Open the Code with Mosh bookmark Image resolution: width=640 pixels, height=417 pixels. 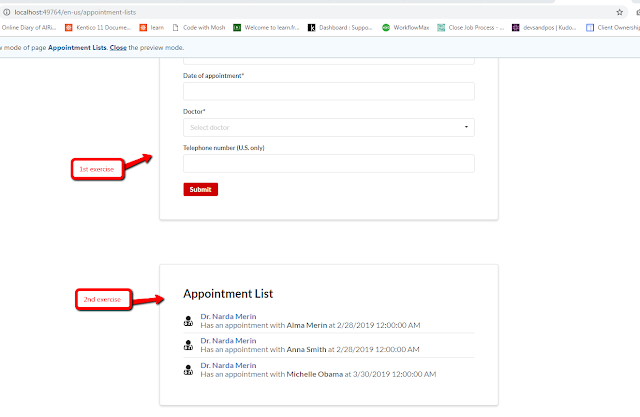click(199, 27)
